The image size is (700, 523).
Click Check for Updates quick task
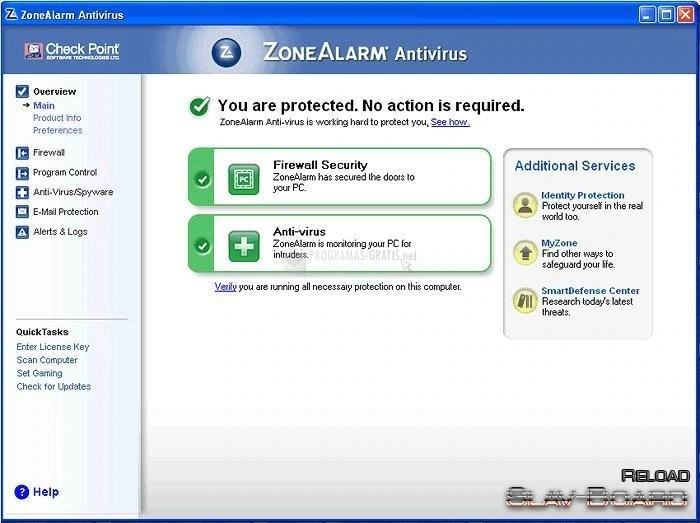coord(54,386)
